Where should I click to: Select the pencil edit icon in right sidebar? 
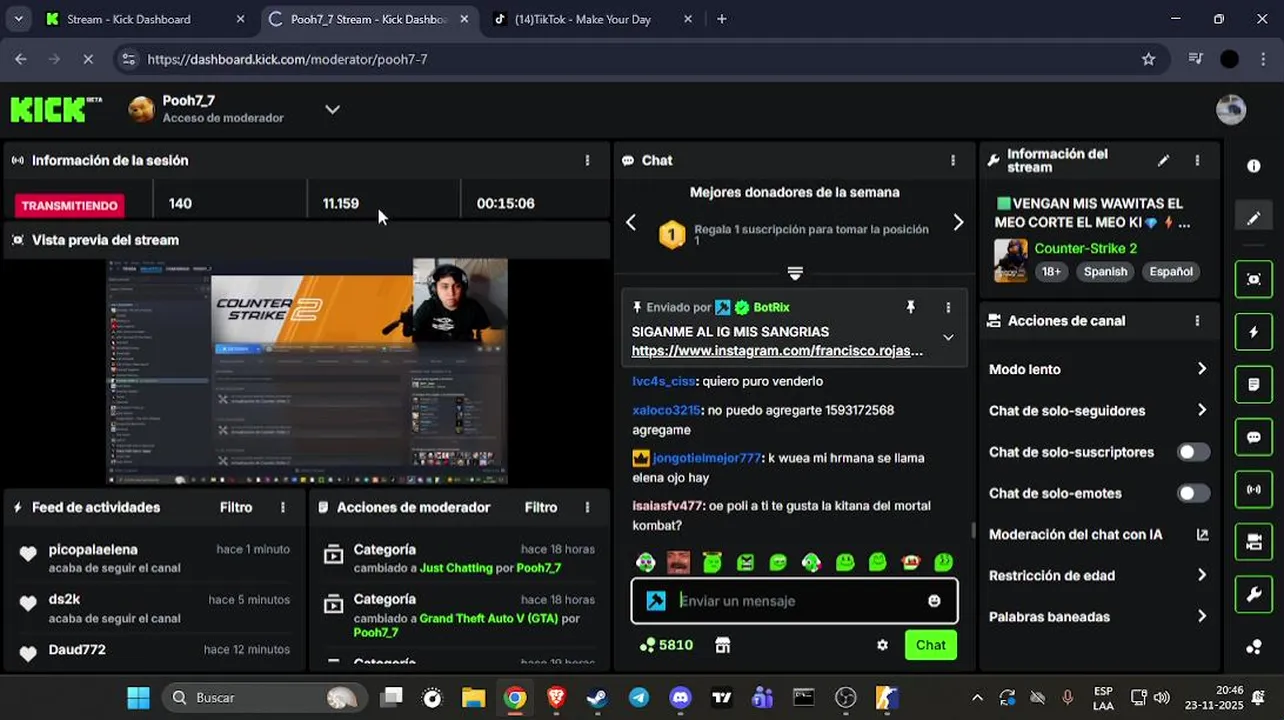pos(1254,218)
